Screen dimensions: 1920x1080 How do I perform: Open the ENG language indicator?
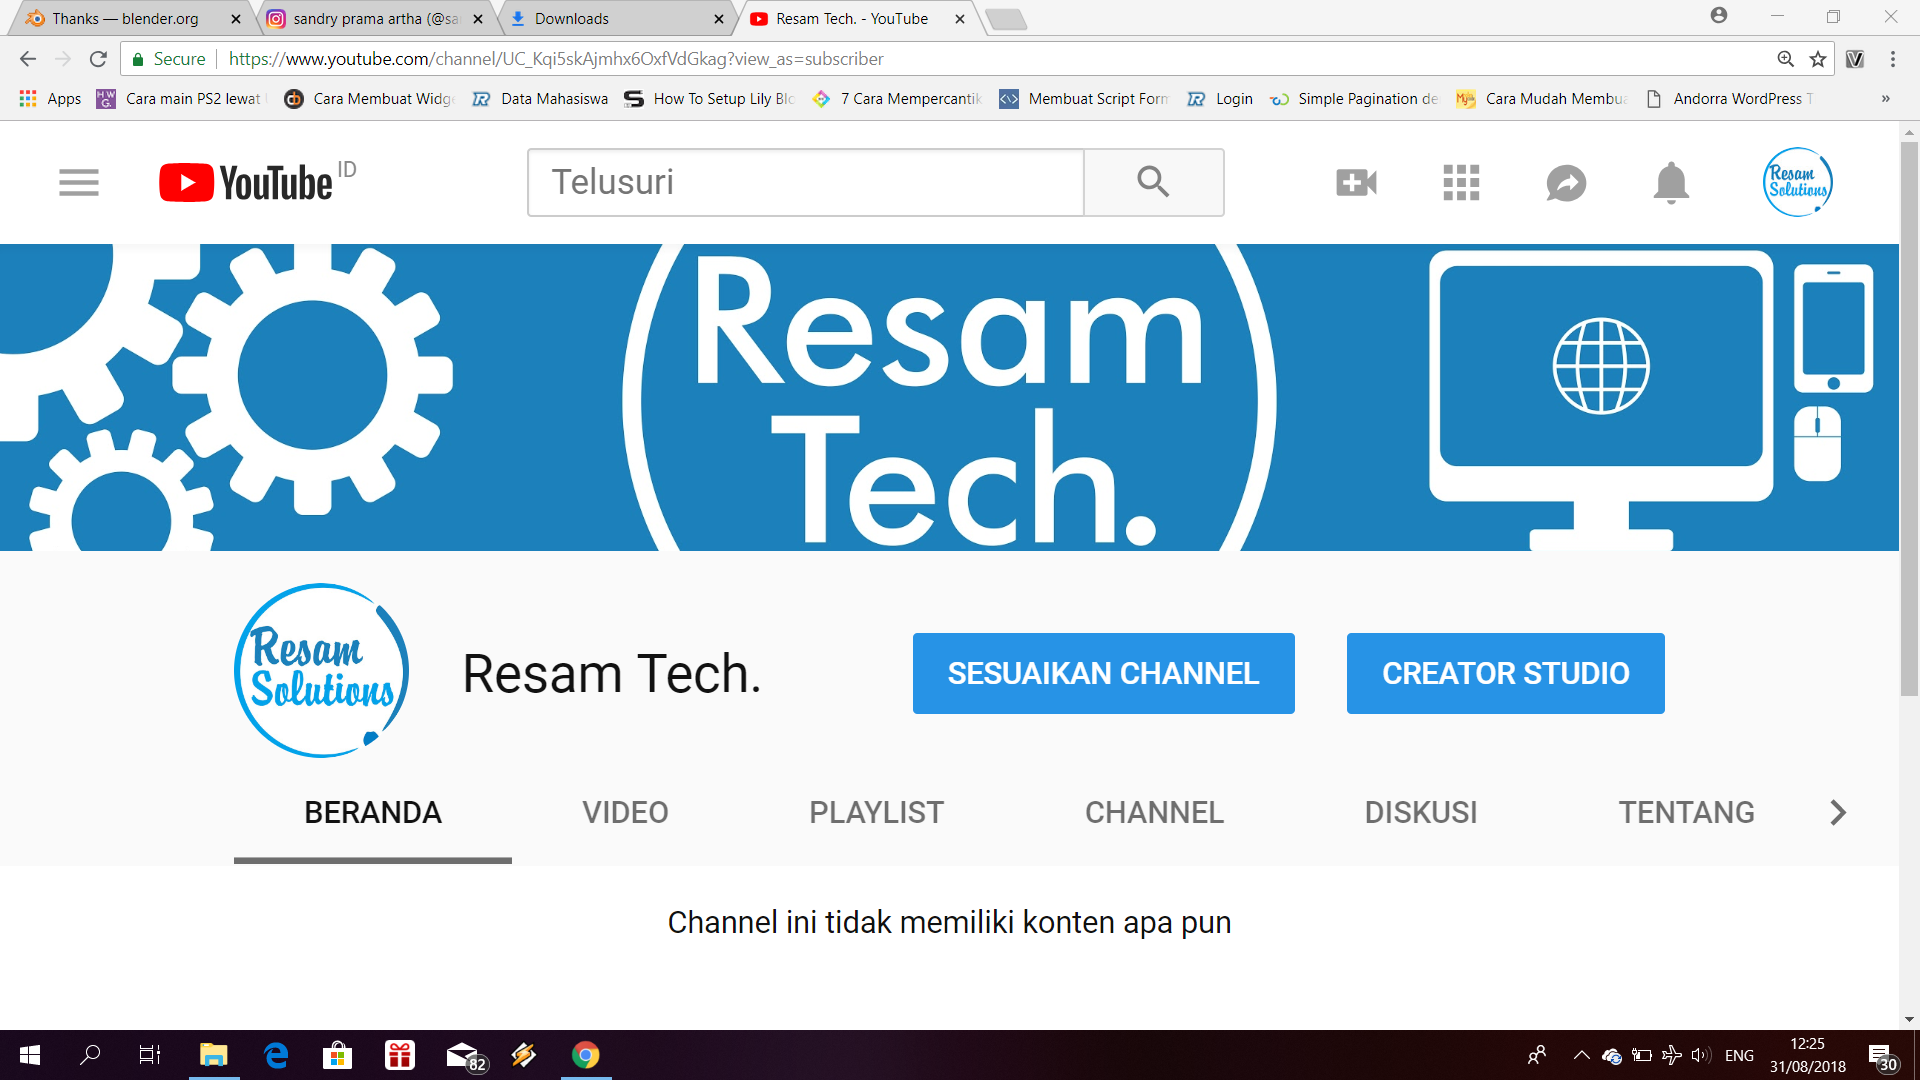click(x=1739, y=1055)
